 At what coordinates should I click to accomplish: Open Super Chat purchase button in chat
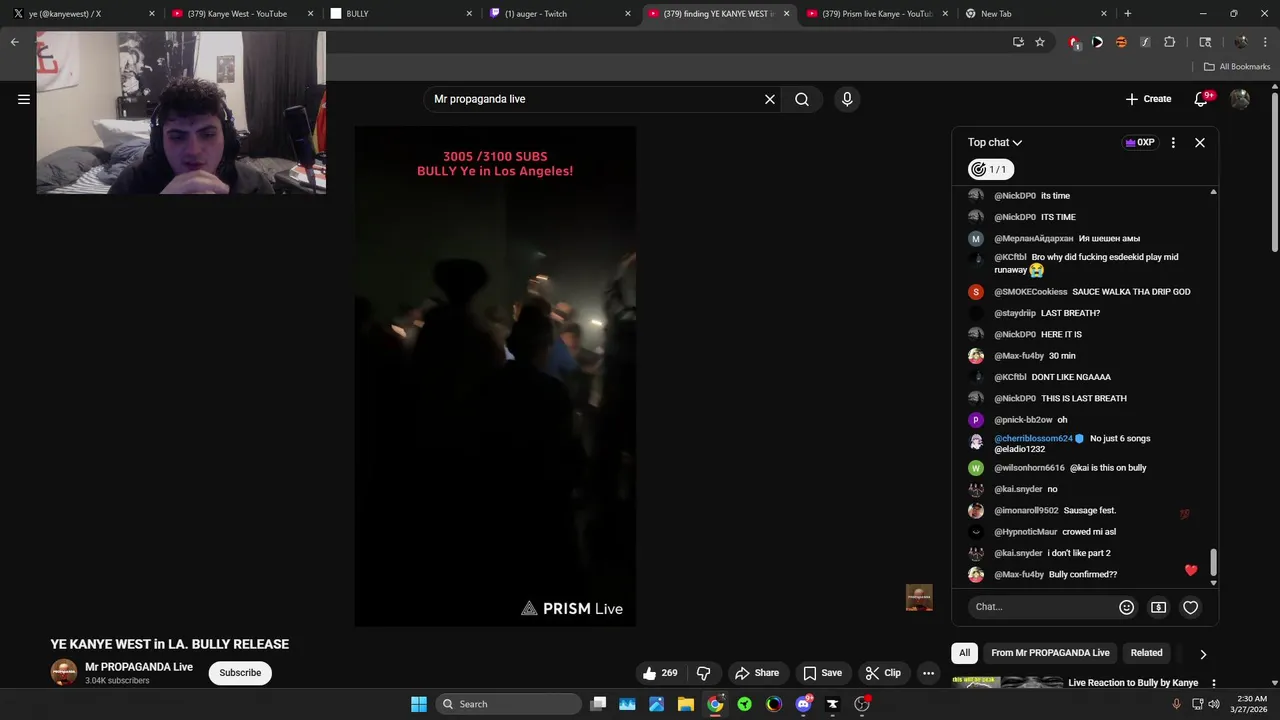[x=1158, y=607]
